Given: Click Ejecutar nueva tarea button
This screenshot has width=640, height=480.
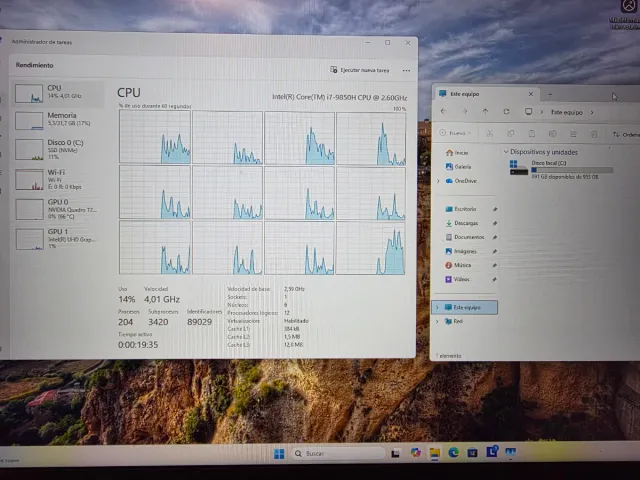Looking at the screenshot, I should point(361,70).
